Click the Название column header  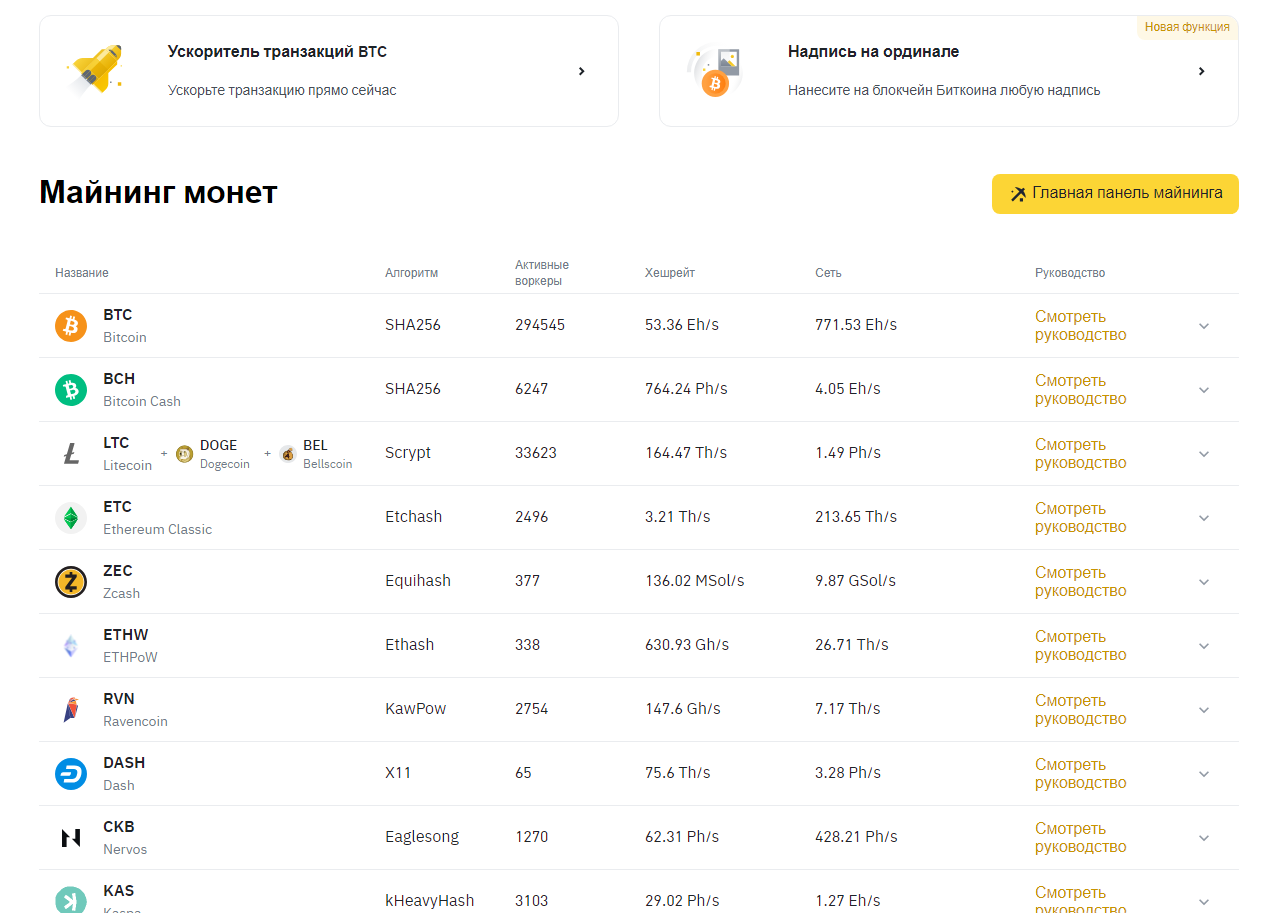pos(82,273)
